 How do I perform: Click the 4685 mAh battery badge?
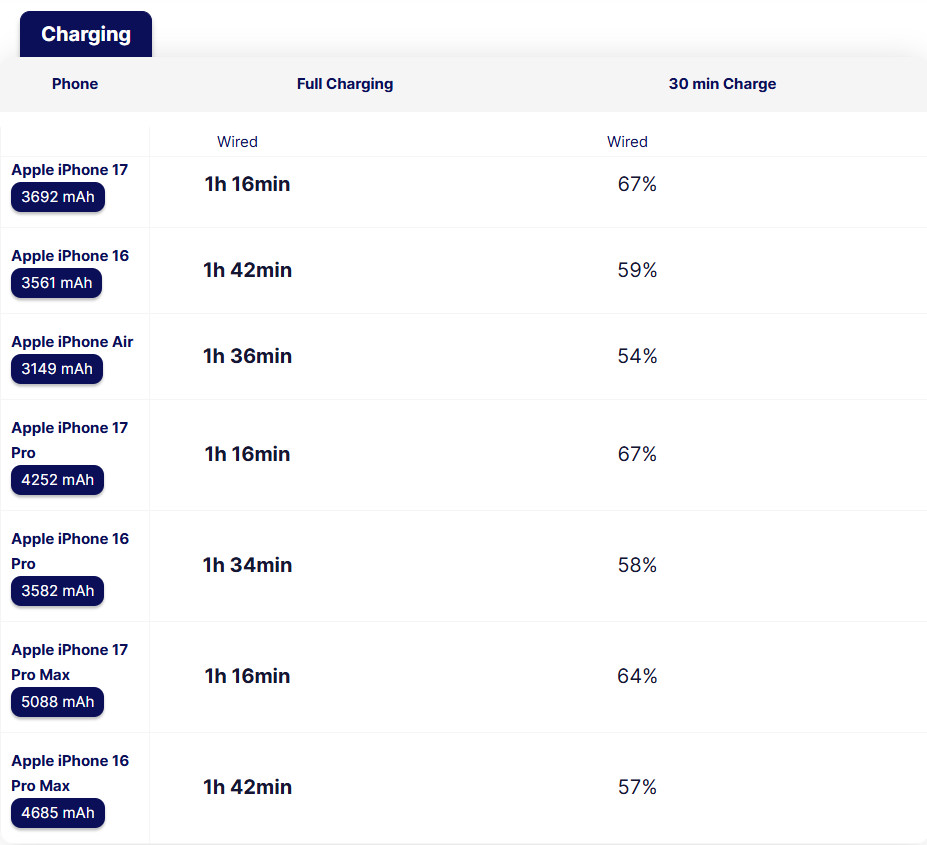click(58, 813)
